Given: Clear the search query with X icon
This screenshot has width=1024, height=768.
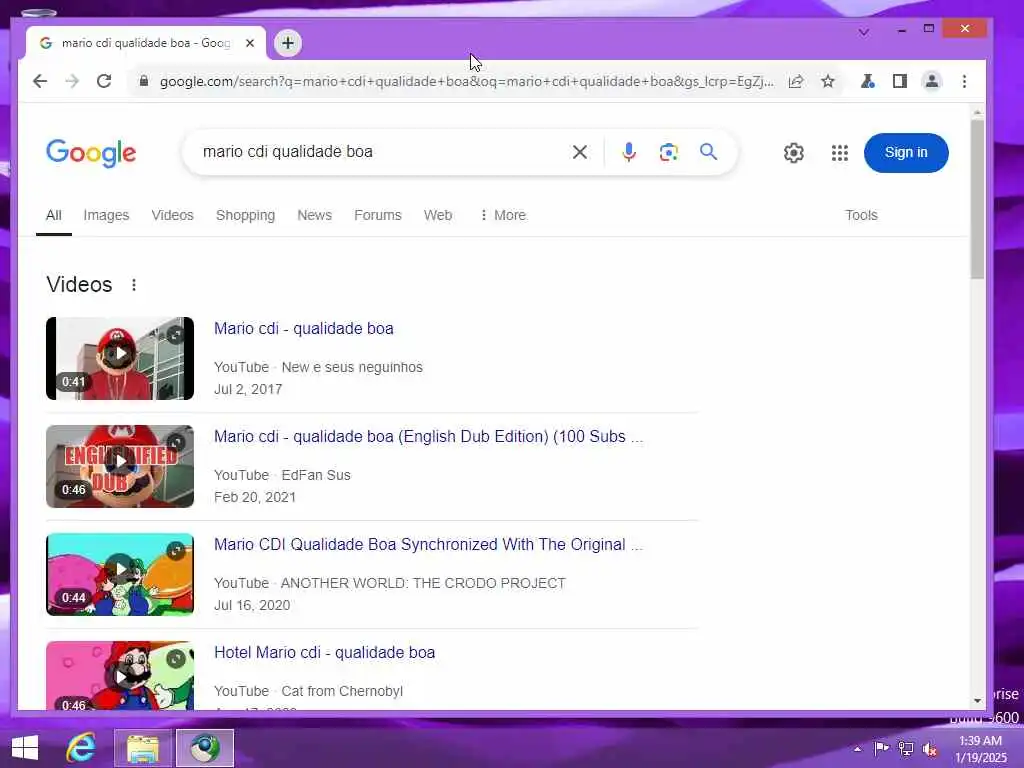Looking at the screenshot, I should [579, 152].
